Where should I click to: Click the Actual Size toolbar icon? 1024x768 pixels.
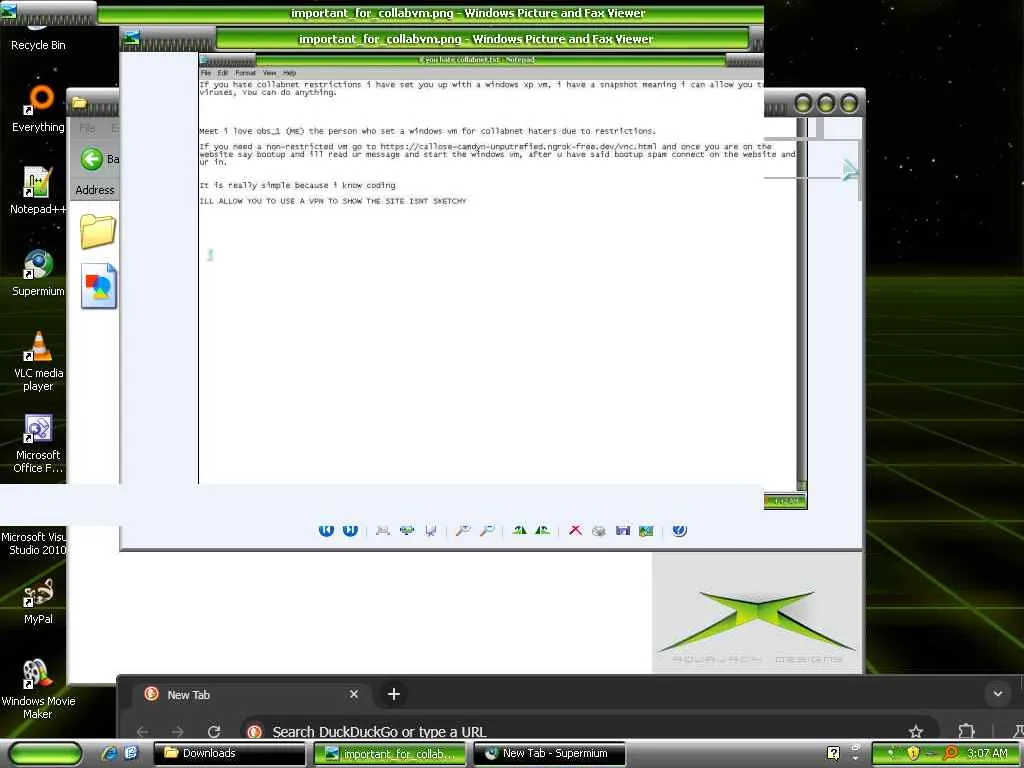point(407,530)
